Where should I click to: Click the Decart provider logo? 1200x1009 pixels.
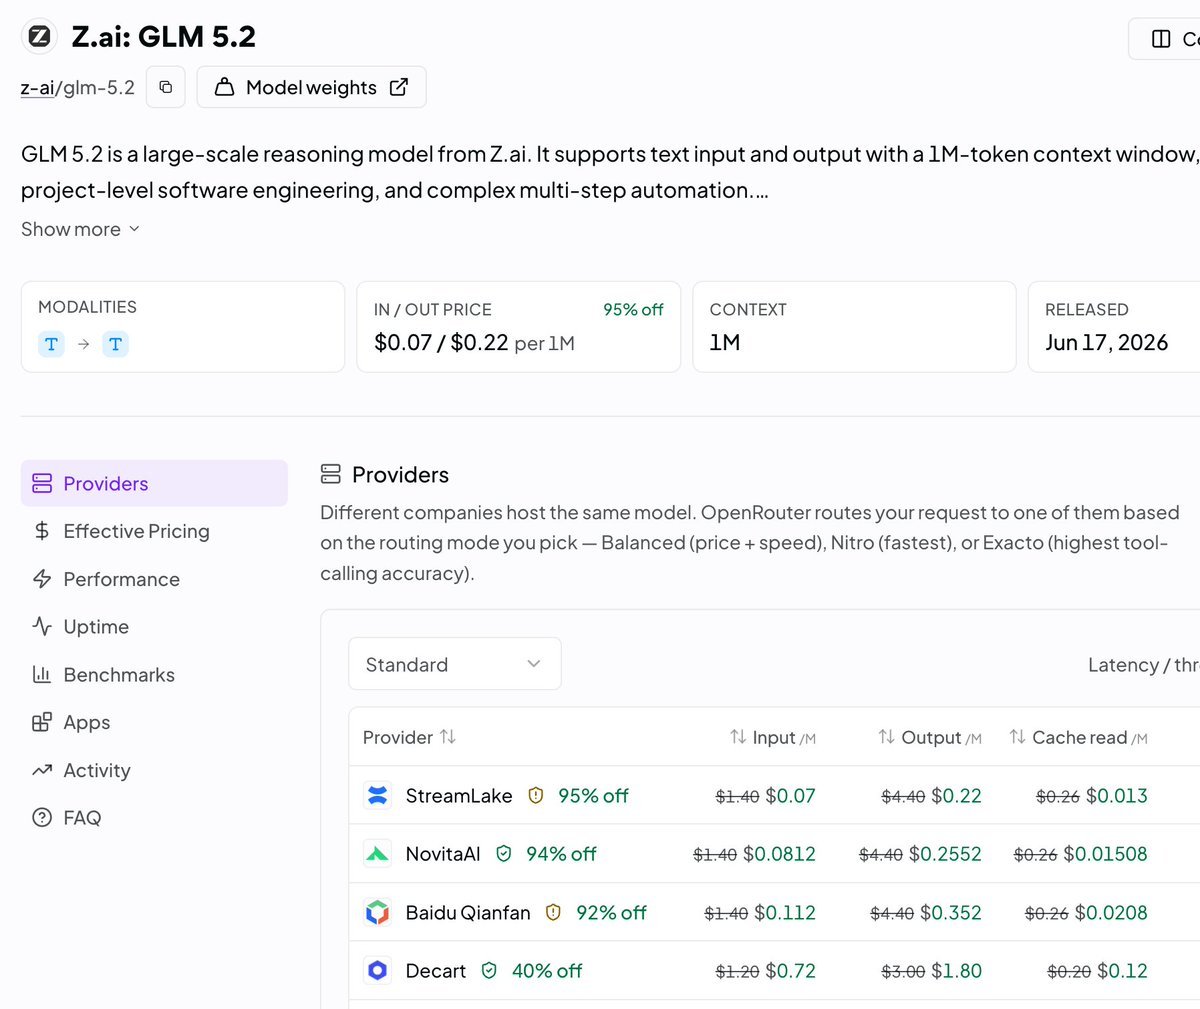tap(377, 971)
